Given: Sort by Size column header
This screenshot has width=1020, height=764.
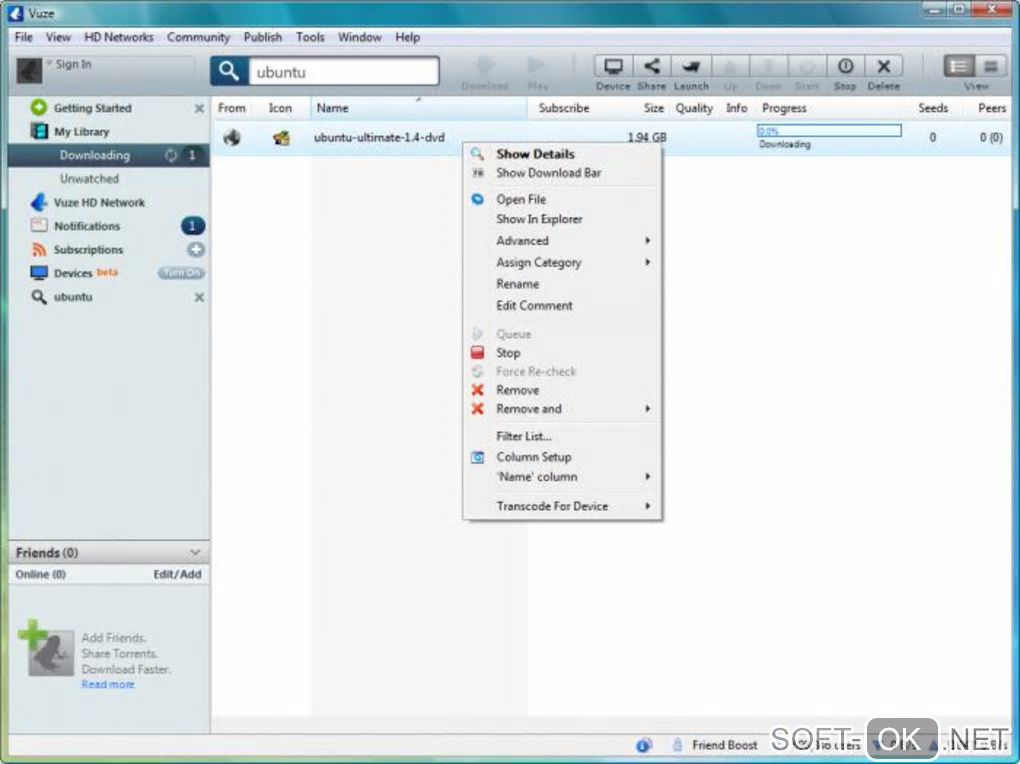Looking at the screenshot, I should pyautogui.click(x=654, y=108).
